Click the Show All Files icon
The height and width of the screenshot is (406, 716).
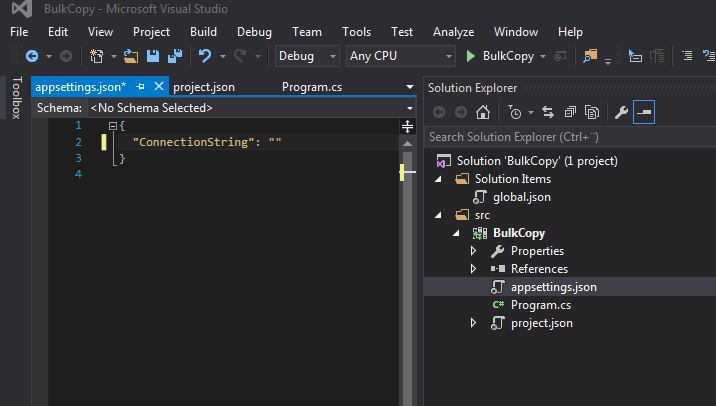[592, 112]
